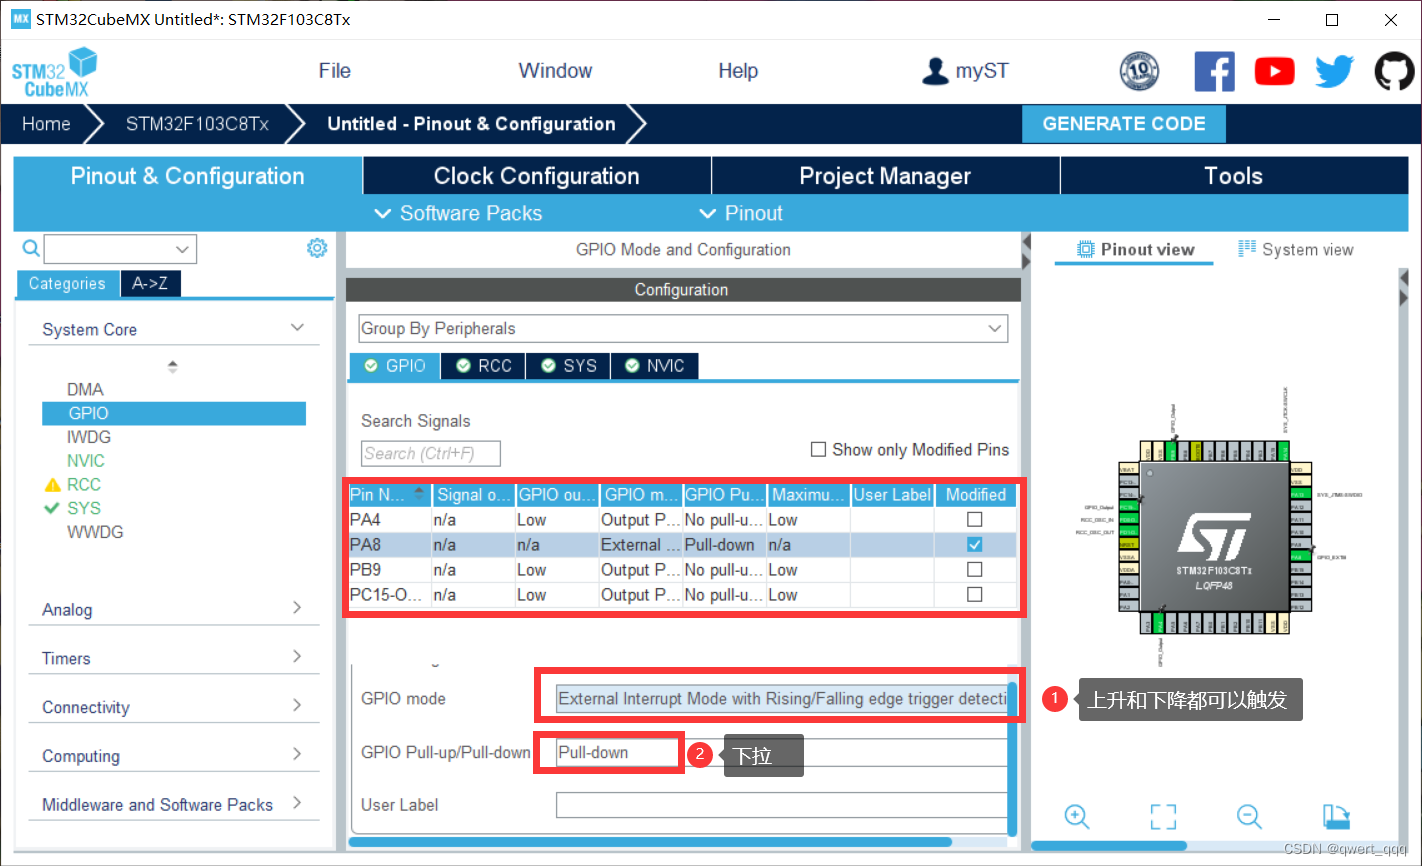Select the Pinout view tab
Viewport: 1422px width, 866px height.
click(x=1135, y=250)
